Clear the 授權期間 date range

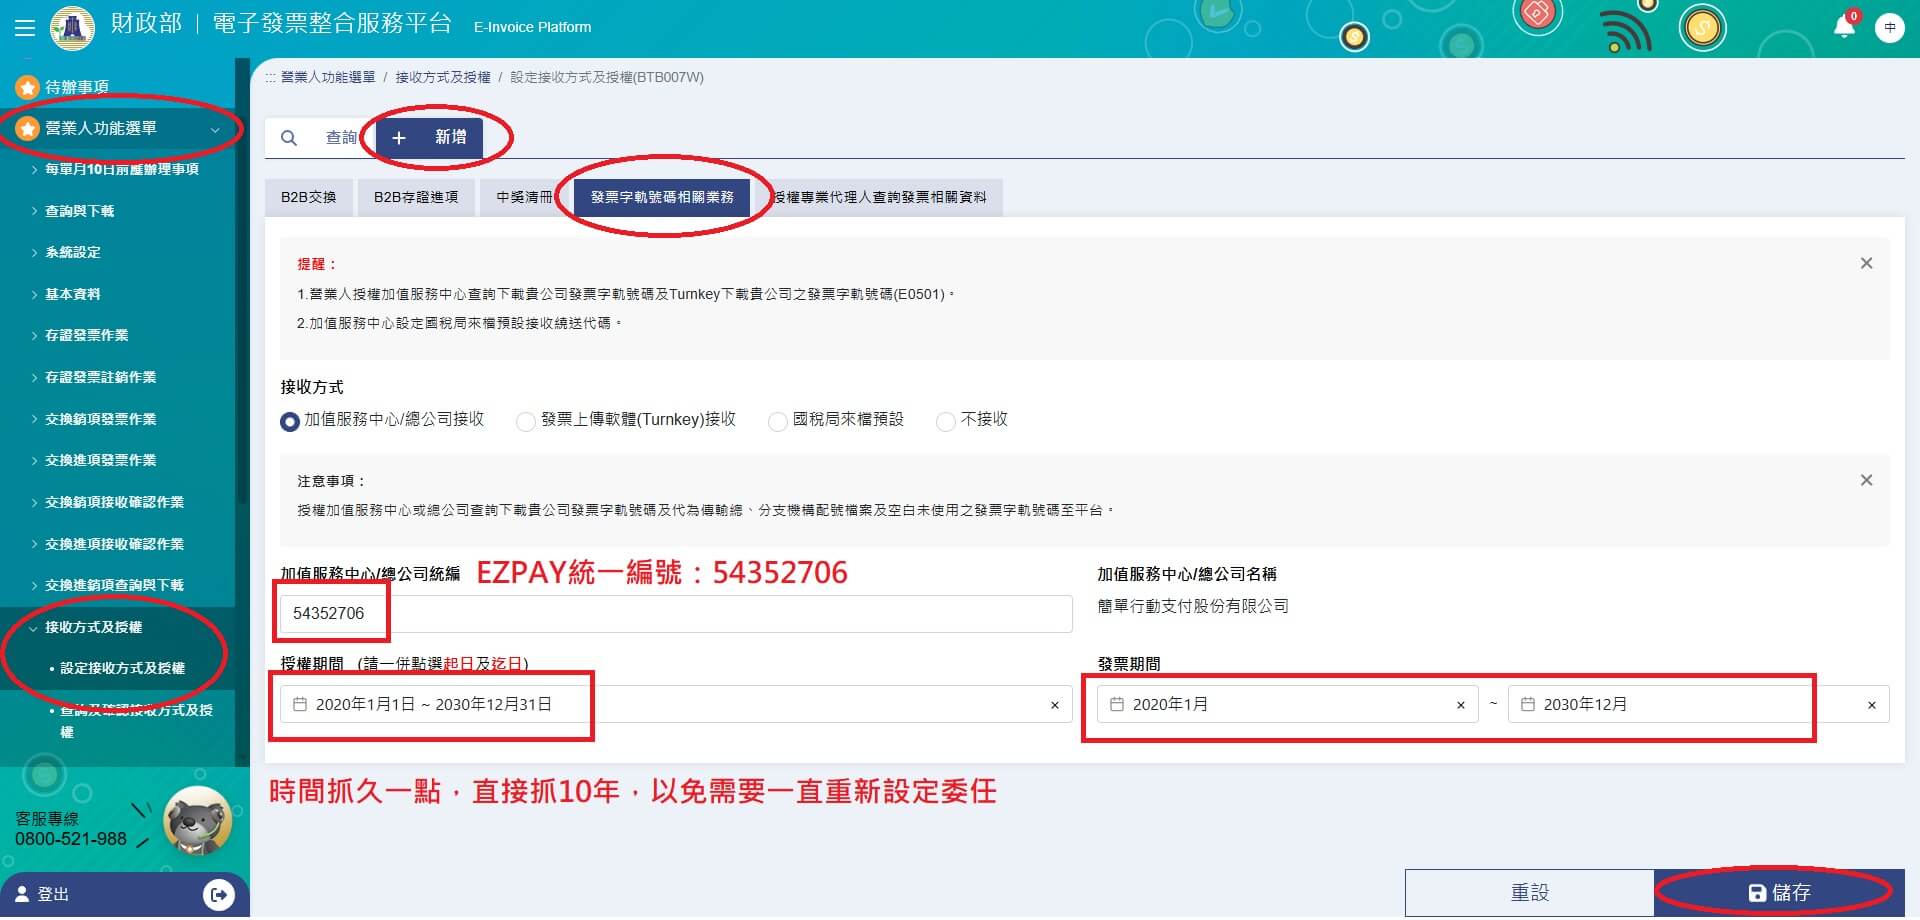pos(1054,705)
